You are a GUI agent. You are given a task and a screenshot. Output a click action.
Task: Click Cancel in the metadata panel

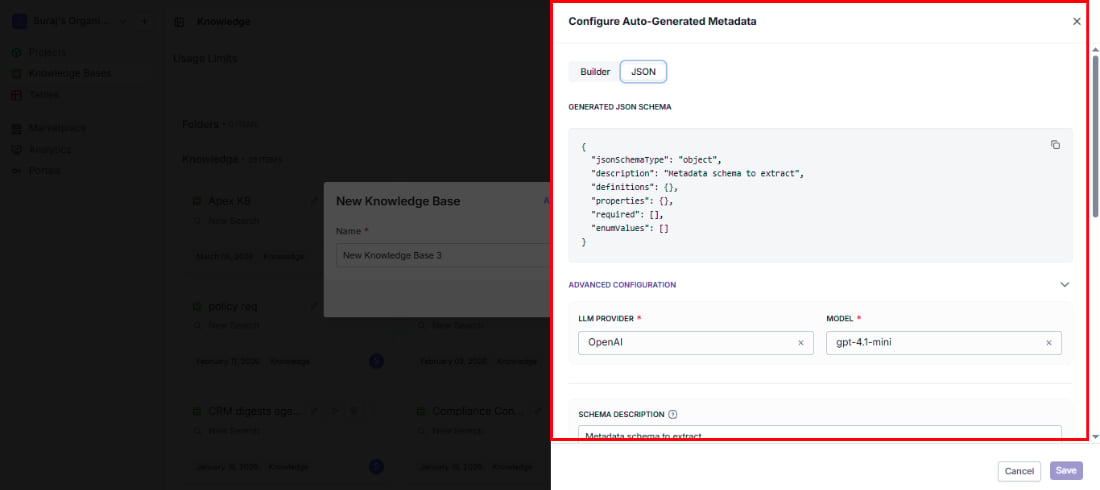click(1019, 471)
